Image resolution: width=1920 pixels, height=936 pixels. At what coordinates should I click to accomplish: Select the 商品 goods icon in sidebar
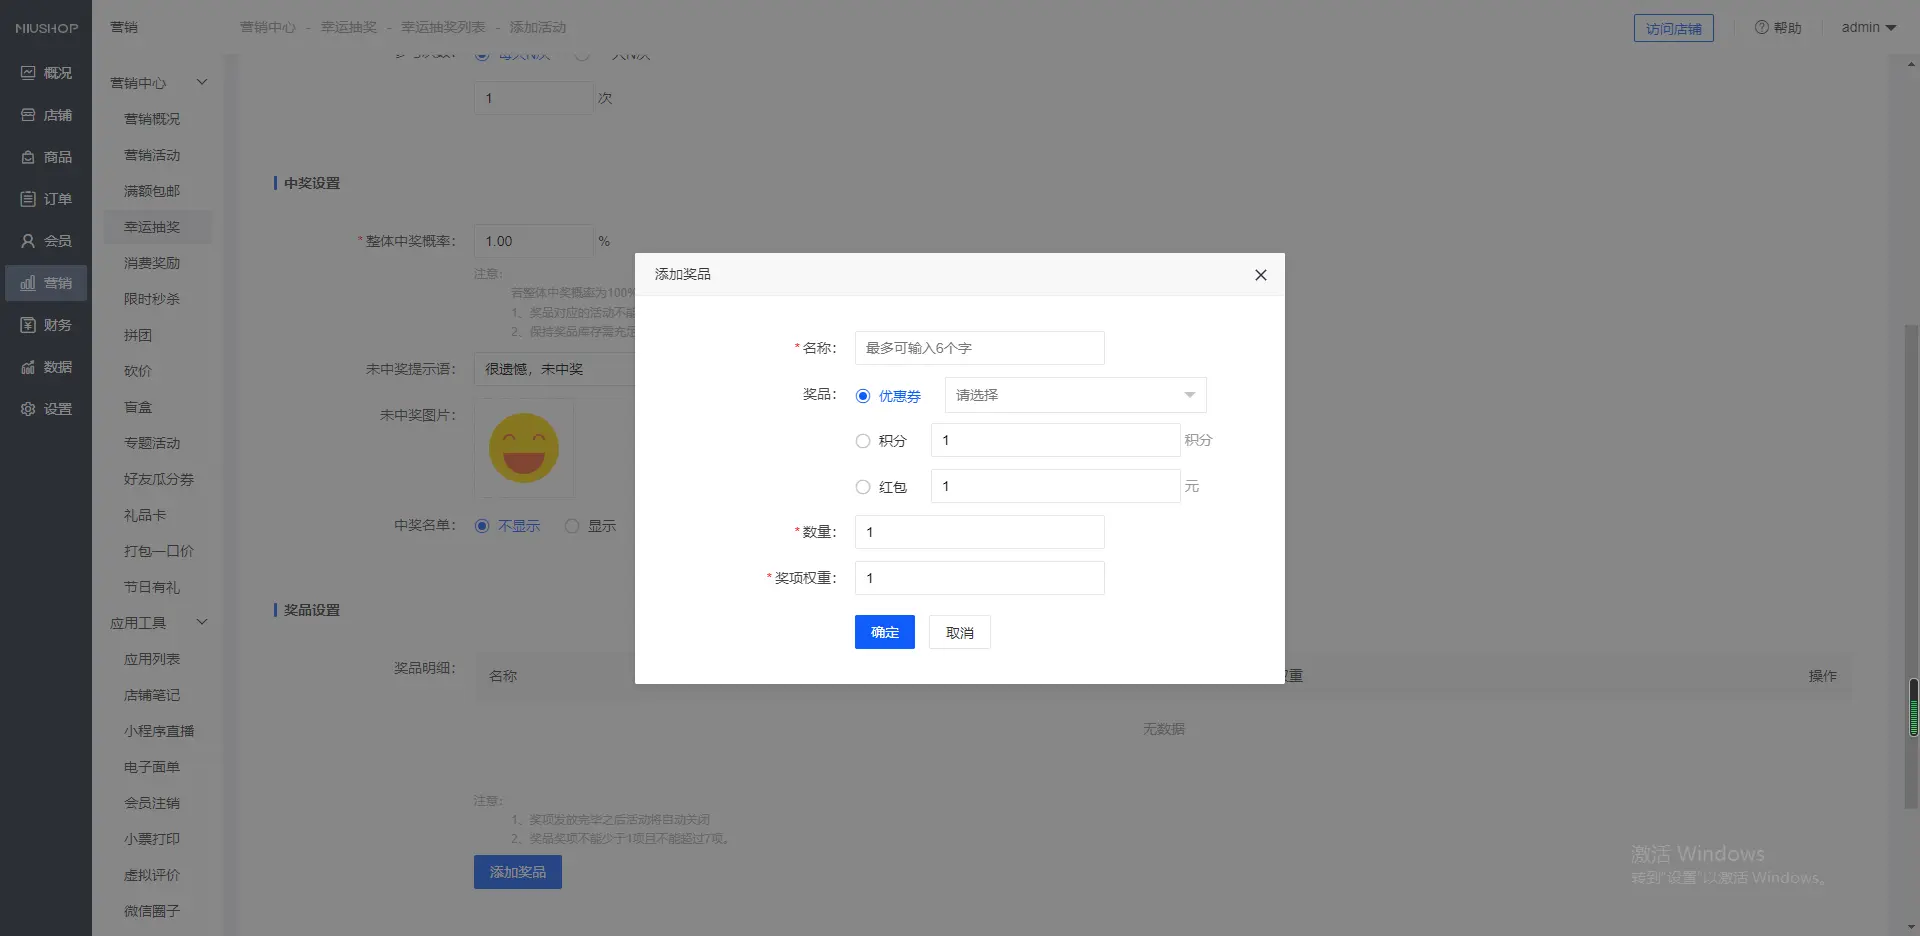28,157
